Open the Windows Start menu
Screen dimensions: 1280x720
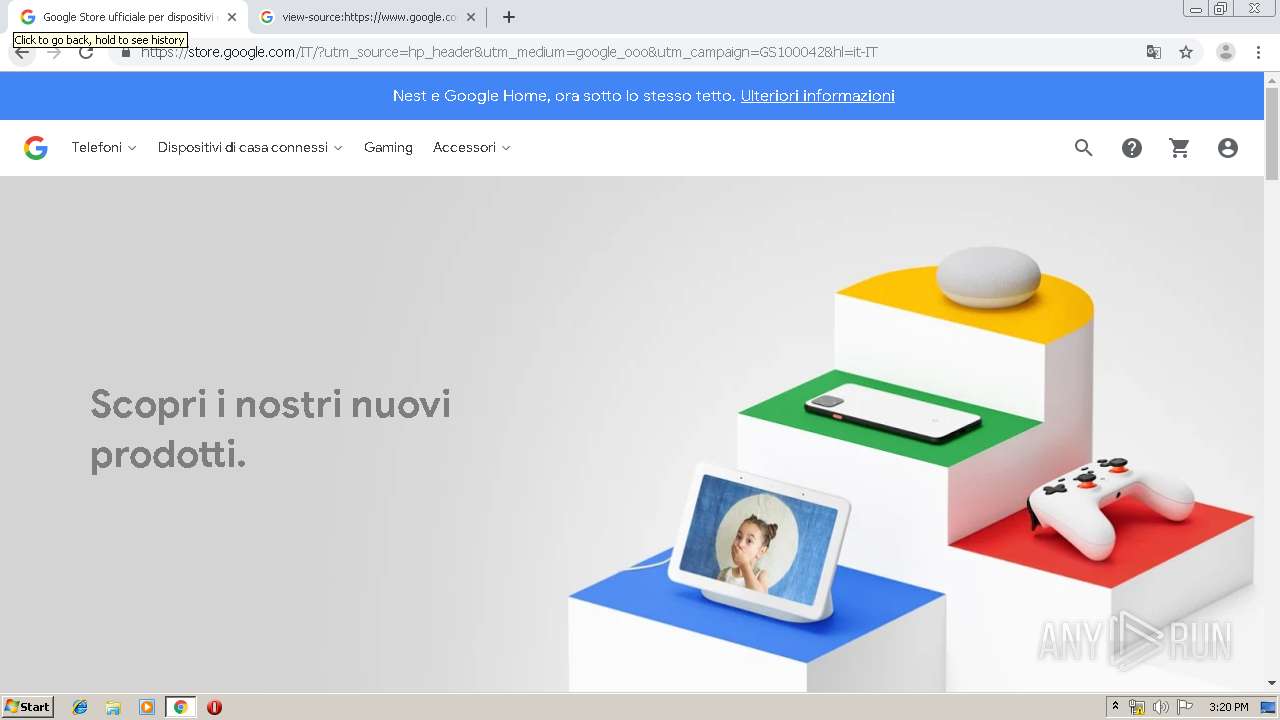click(x=28, y=707)
